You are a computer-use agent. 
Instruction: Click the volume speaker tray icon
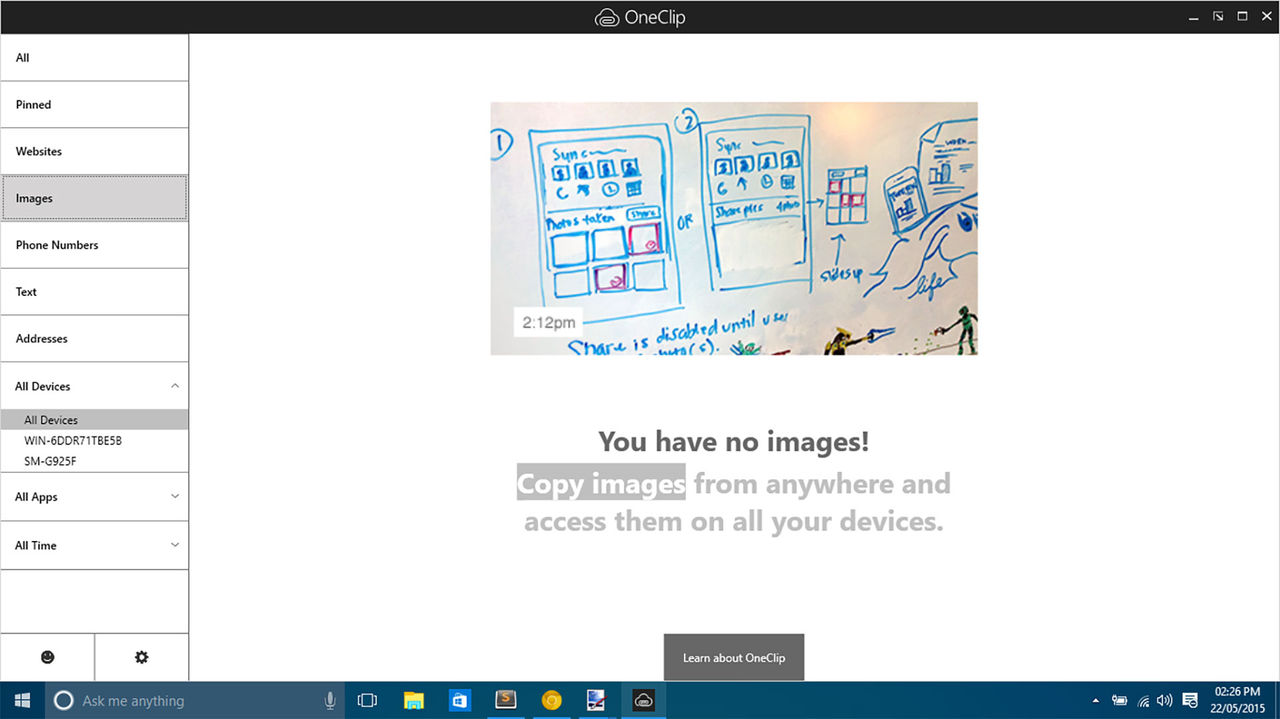[1165, 701]
